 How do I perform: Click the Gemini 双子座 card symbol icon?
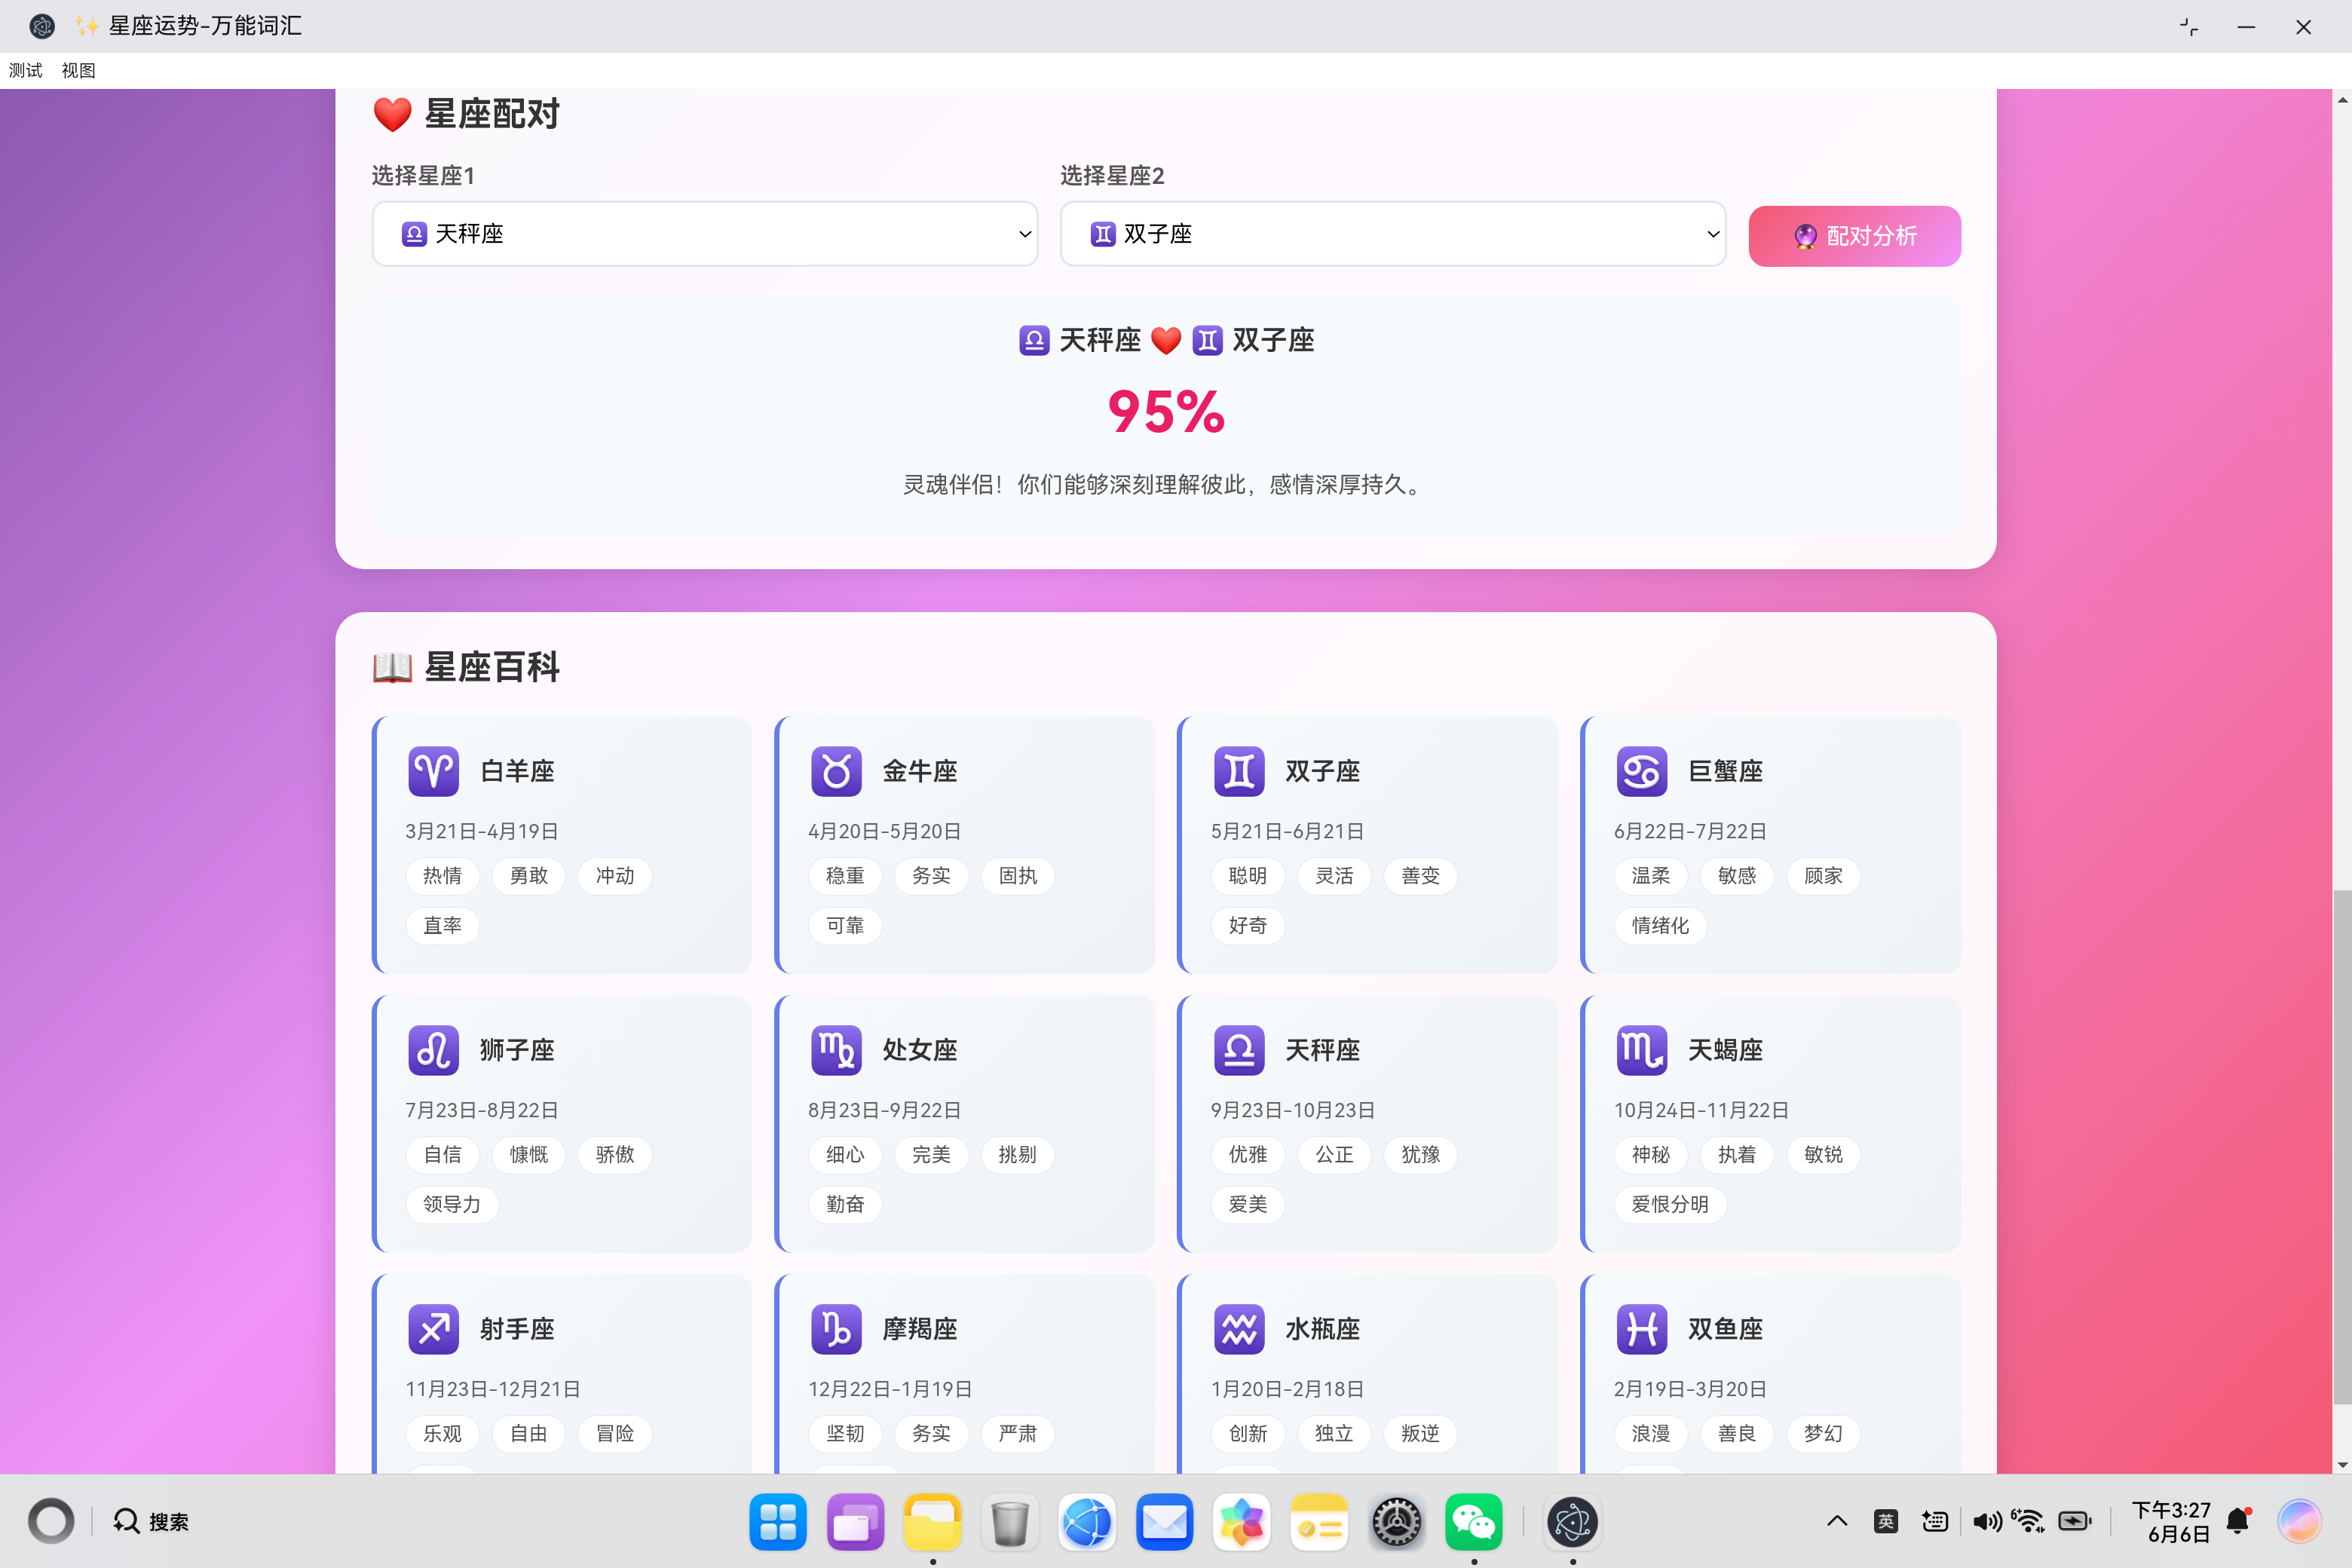[x=1239, y=771]
